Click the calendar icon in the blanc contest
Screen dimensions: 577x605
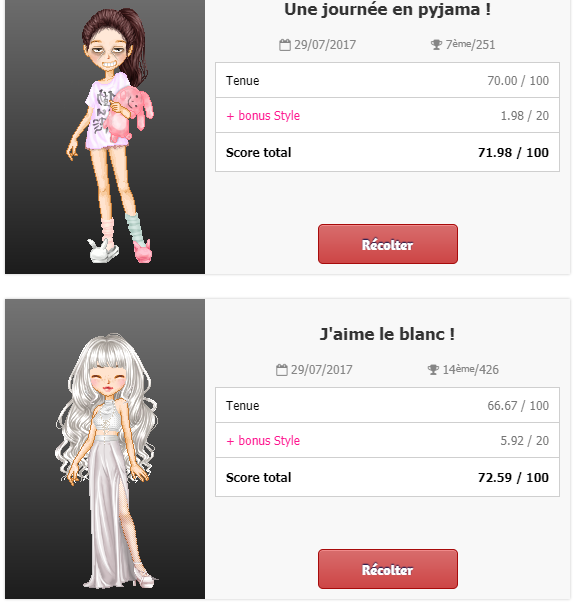click(282, 370)
